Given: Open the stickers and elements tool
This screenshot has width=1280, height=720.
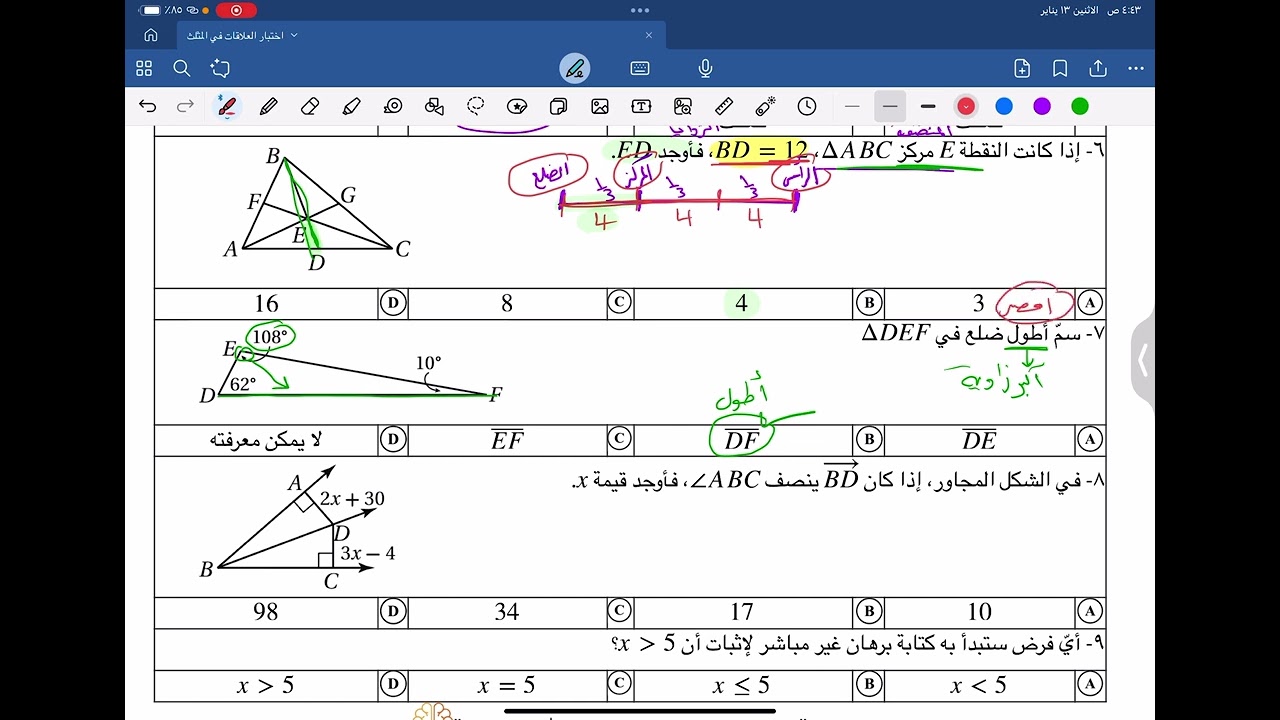Looking at the screenshot, I should click(x=517, y=106).
